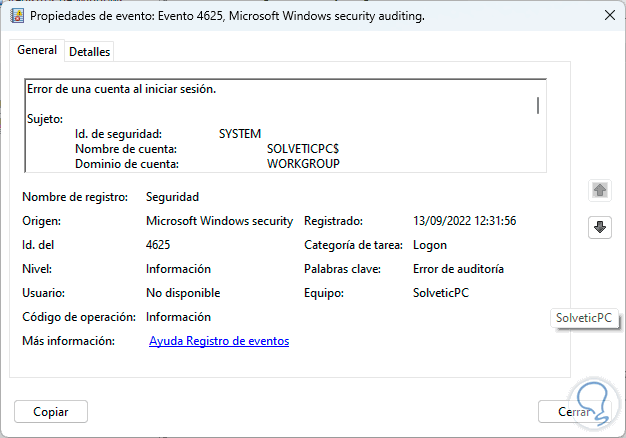Click the Event Viewer icon in title bar
Viewport: 626px width, 438px height.
click(x=17, y=16)
